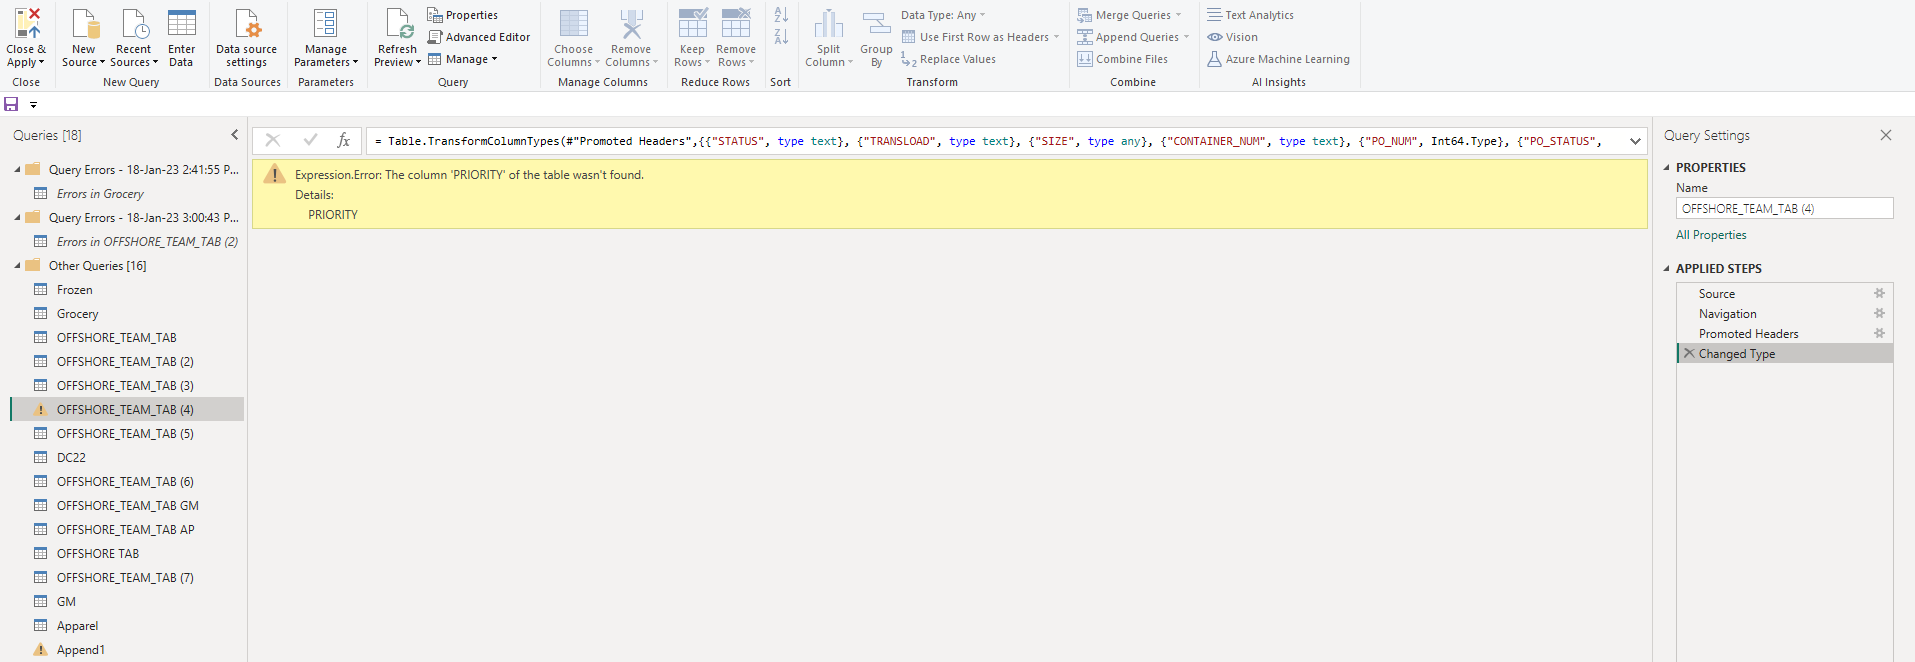The image size is (1915, 662).
Task: Sort descending Z to A
Action: point(781,37)
